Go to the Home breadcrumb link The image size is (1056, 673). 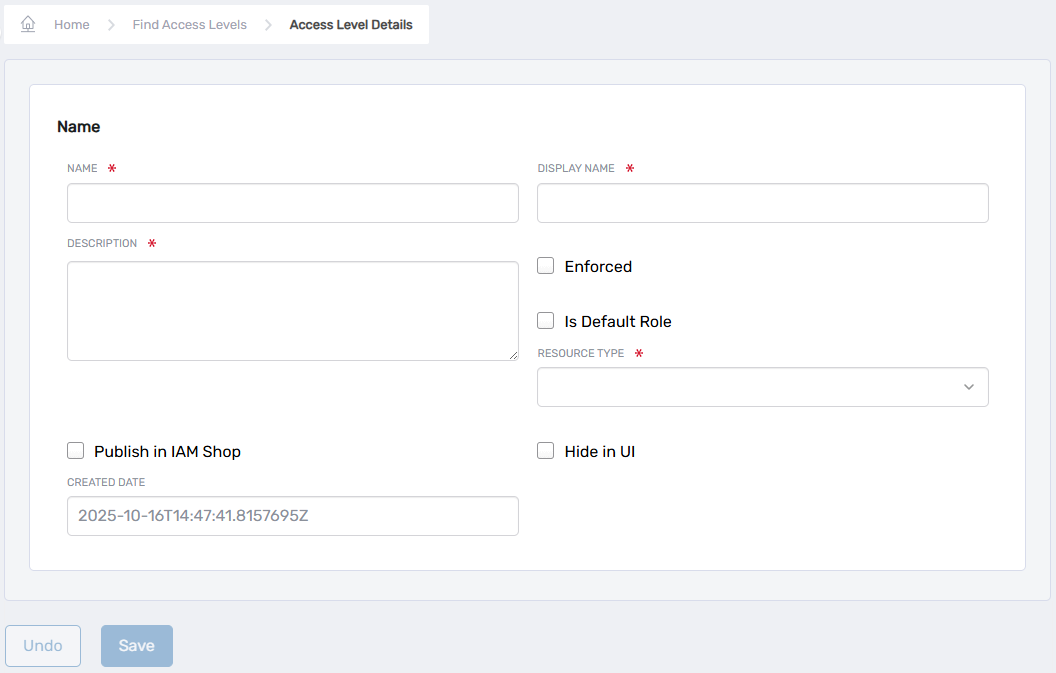pyautogui.click(x=72, y=25)
